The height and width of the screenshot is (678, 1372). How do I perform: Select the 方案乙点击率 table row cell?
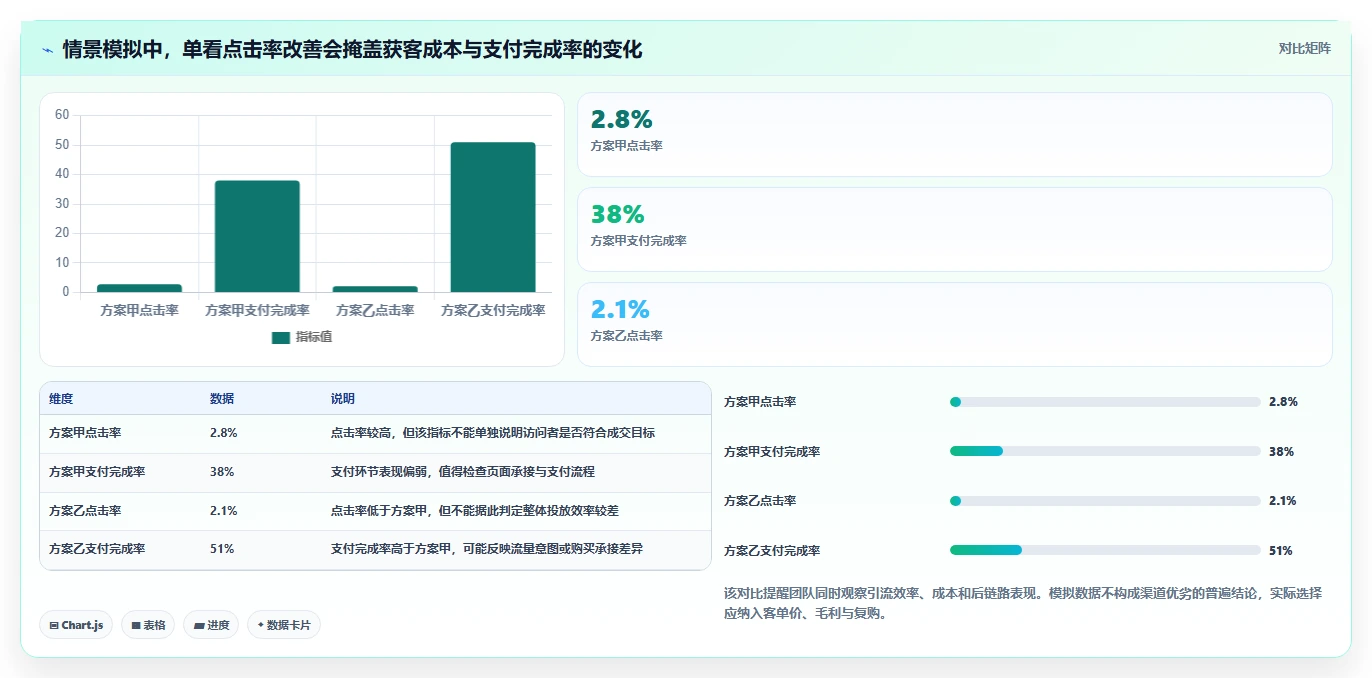(x=85, y=511)
